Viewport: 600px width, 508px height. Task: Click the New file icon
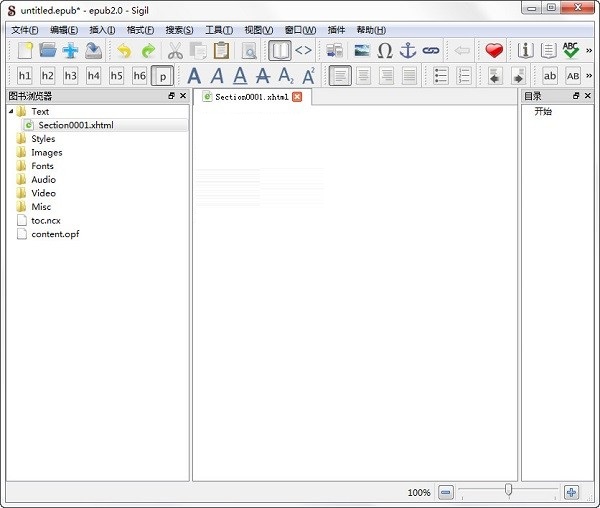25,50
